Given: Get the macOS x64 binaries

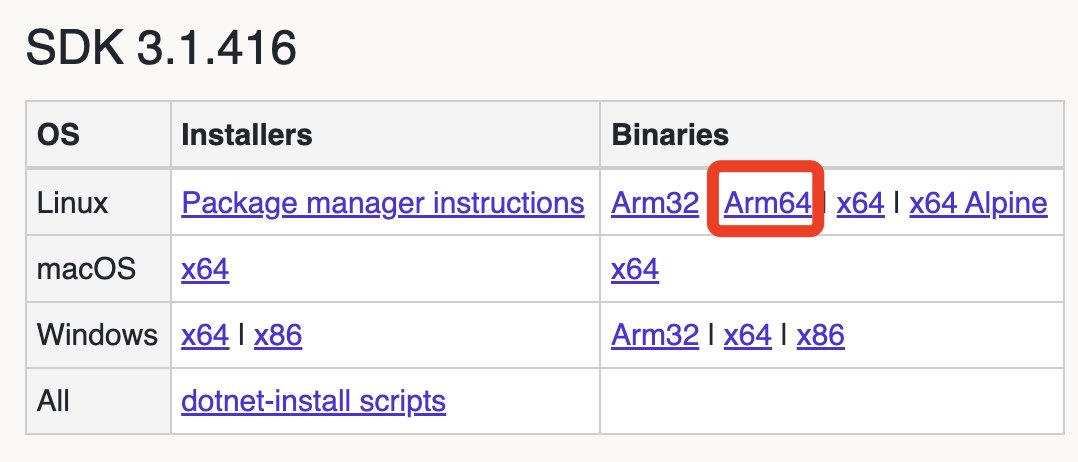Looking at the screenshot, I should tap(635, 270).
